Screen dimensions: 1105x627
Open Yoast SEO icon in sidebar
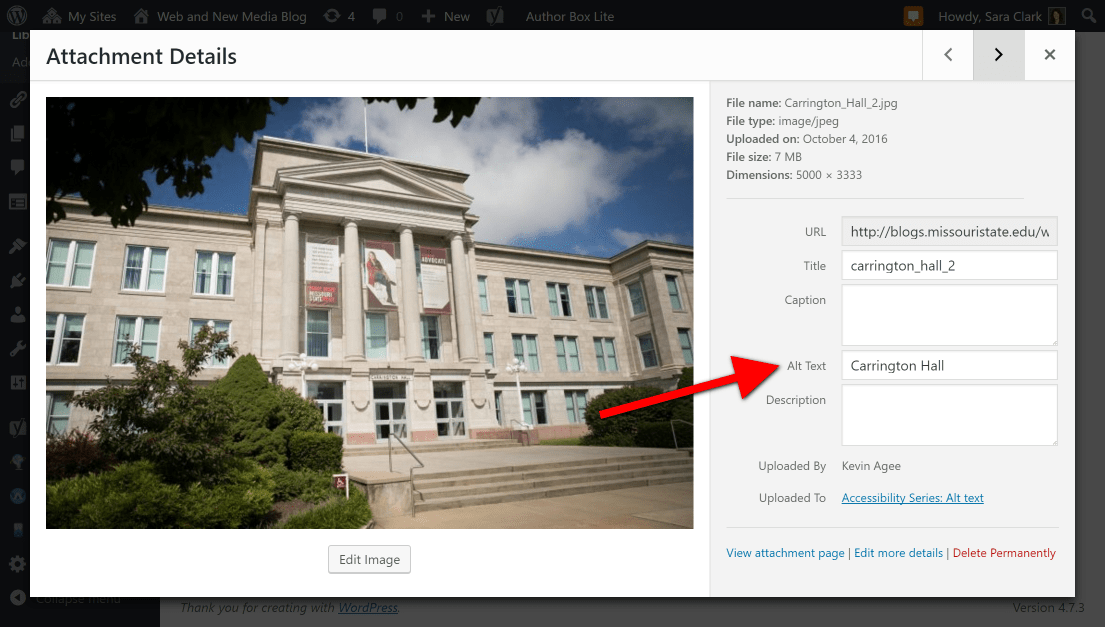pyautogui.click(x=18, y=427)
